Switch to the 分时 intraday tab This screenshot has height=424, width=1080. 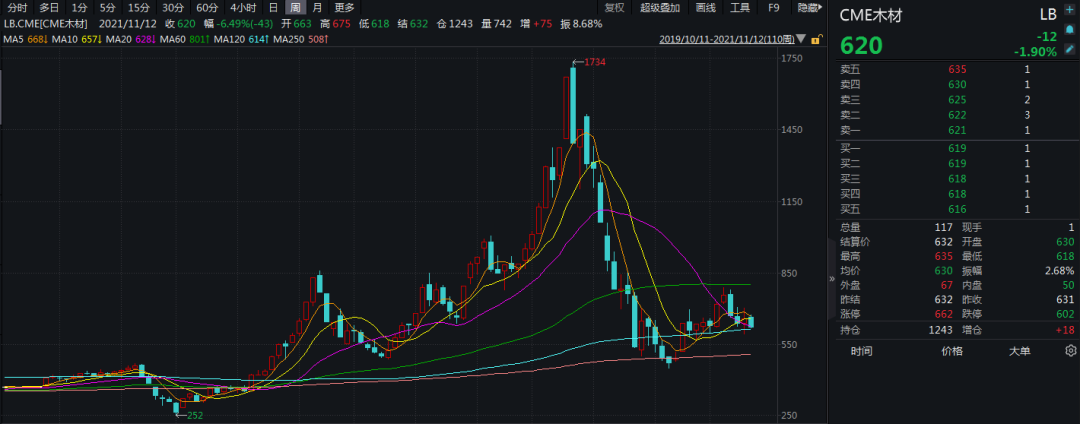click(18, 7)
